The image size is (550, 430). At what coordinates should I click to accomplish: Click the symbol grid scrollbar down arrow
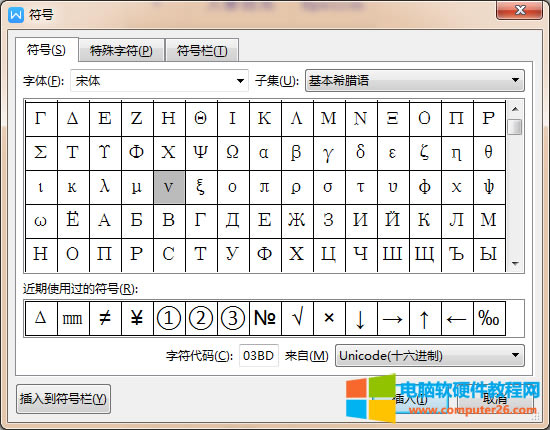pos(515,263)
